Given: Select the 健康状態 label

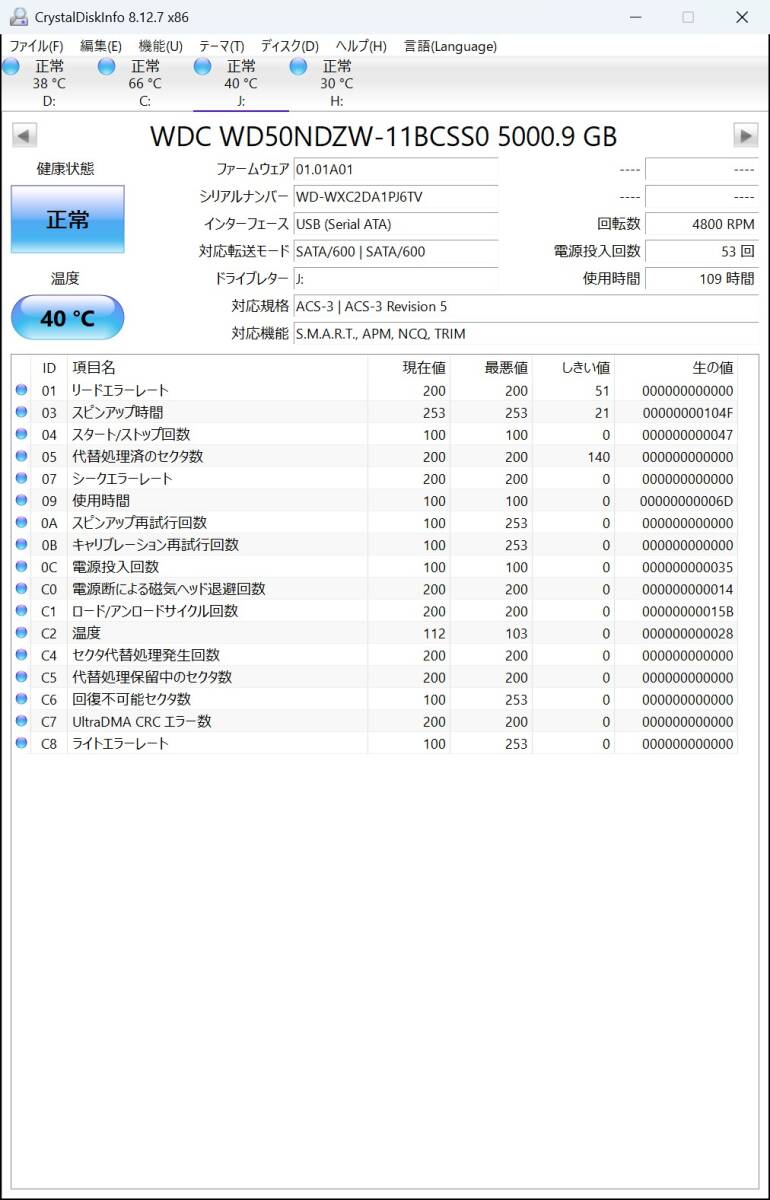Looking at the screenshot, I should [x=66, y=169].
